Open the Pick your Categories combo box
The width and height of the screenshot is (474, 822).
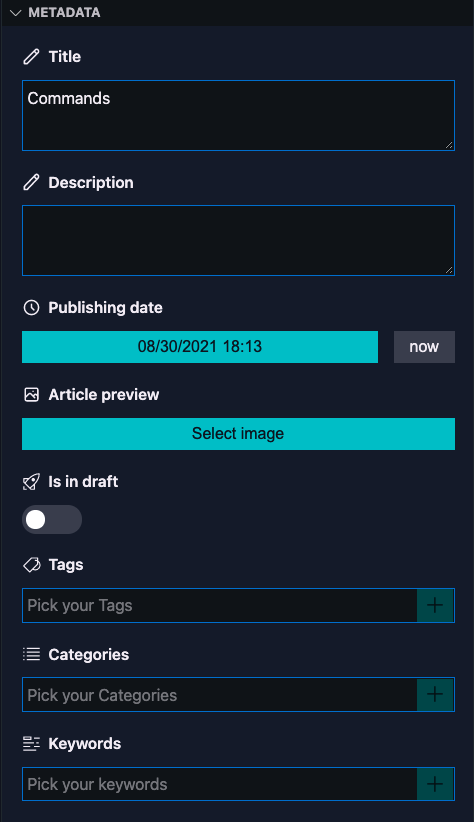pos(220,695)
